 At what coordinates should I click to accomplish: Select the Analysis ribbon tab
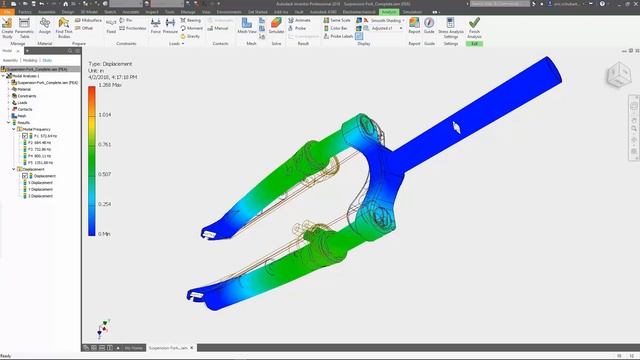click(389, 12)
